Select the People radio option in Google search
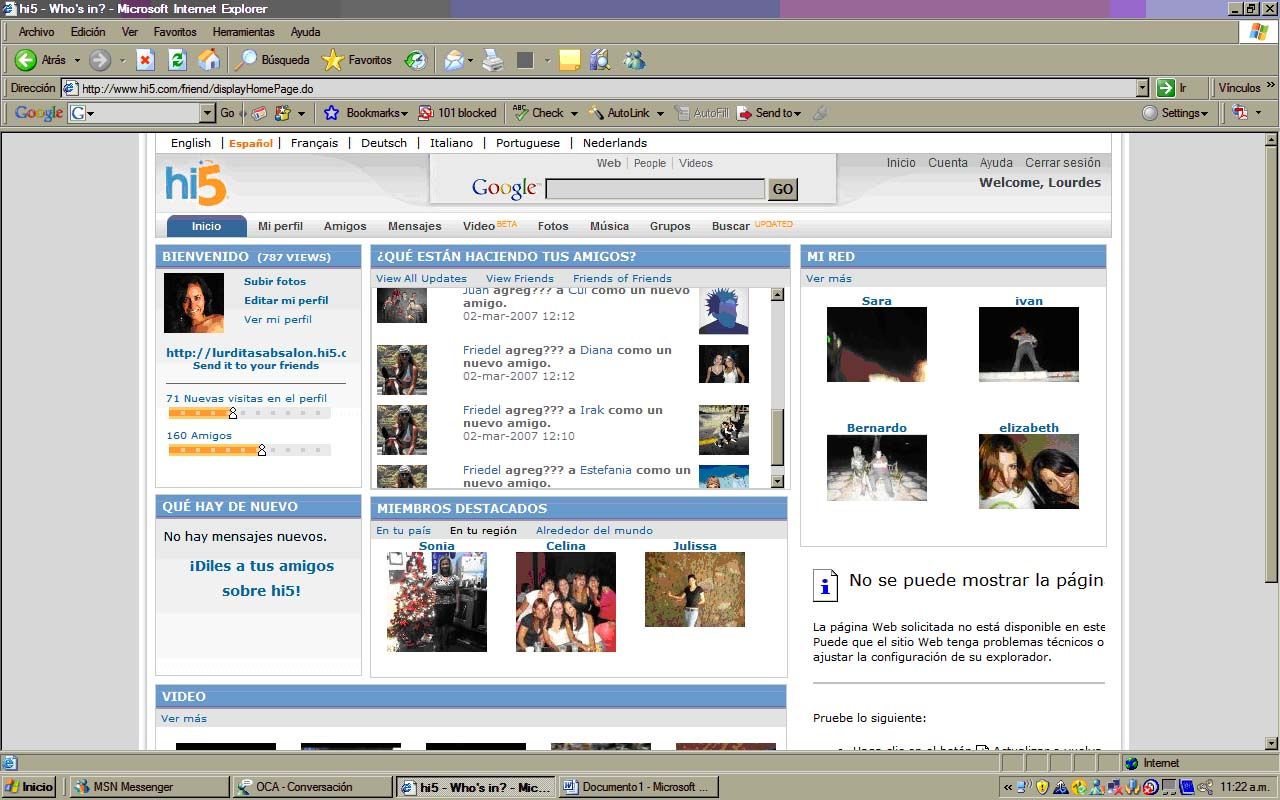The height and width of the screenshot is (800, 1280). 650,163
